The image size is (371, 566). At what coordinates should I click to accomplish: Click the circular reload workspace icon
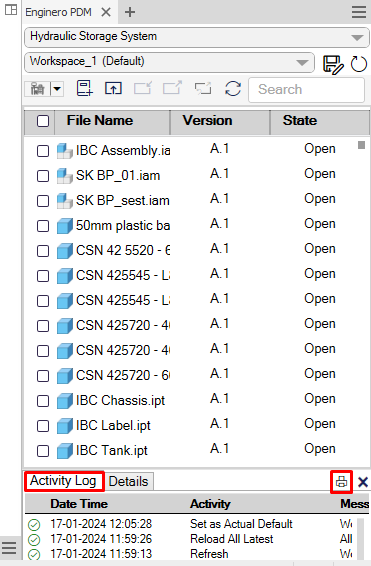tap(359, 64)
